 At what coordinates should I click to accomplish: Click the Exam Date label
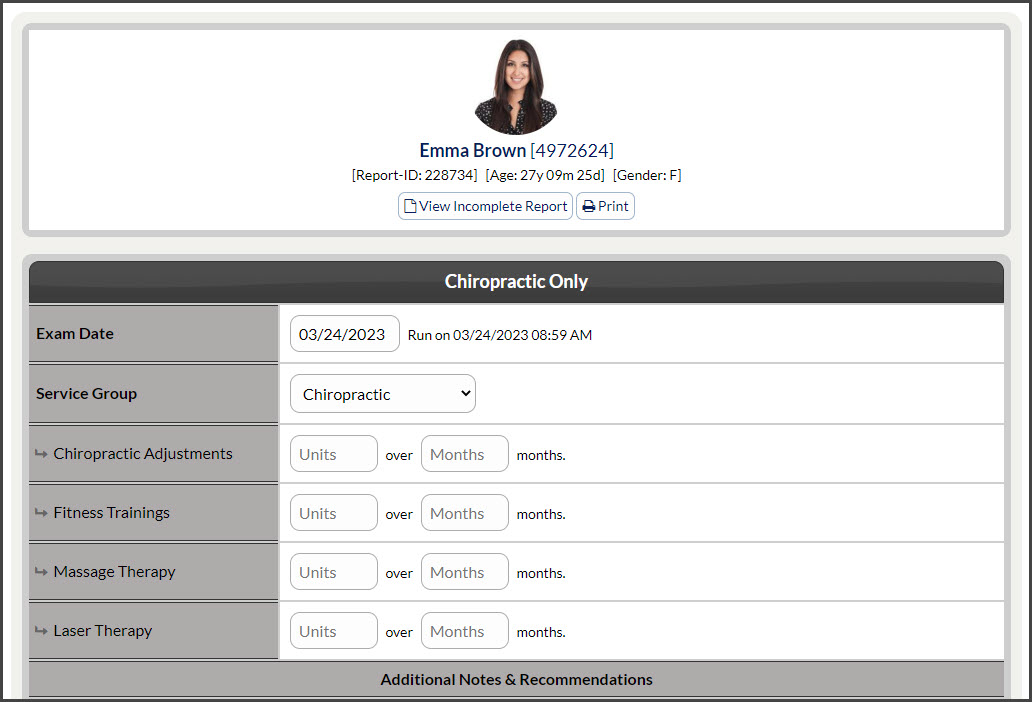pos(75,334)
